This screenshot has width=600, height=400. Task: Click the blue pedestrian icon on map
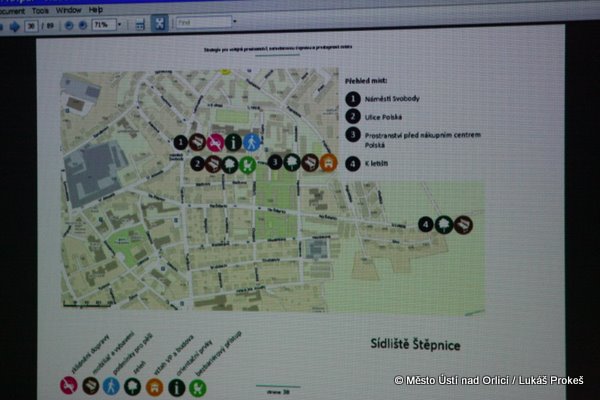click(x=253, y=143)
